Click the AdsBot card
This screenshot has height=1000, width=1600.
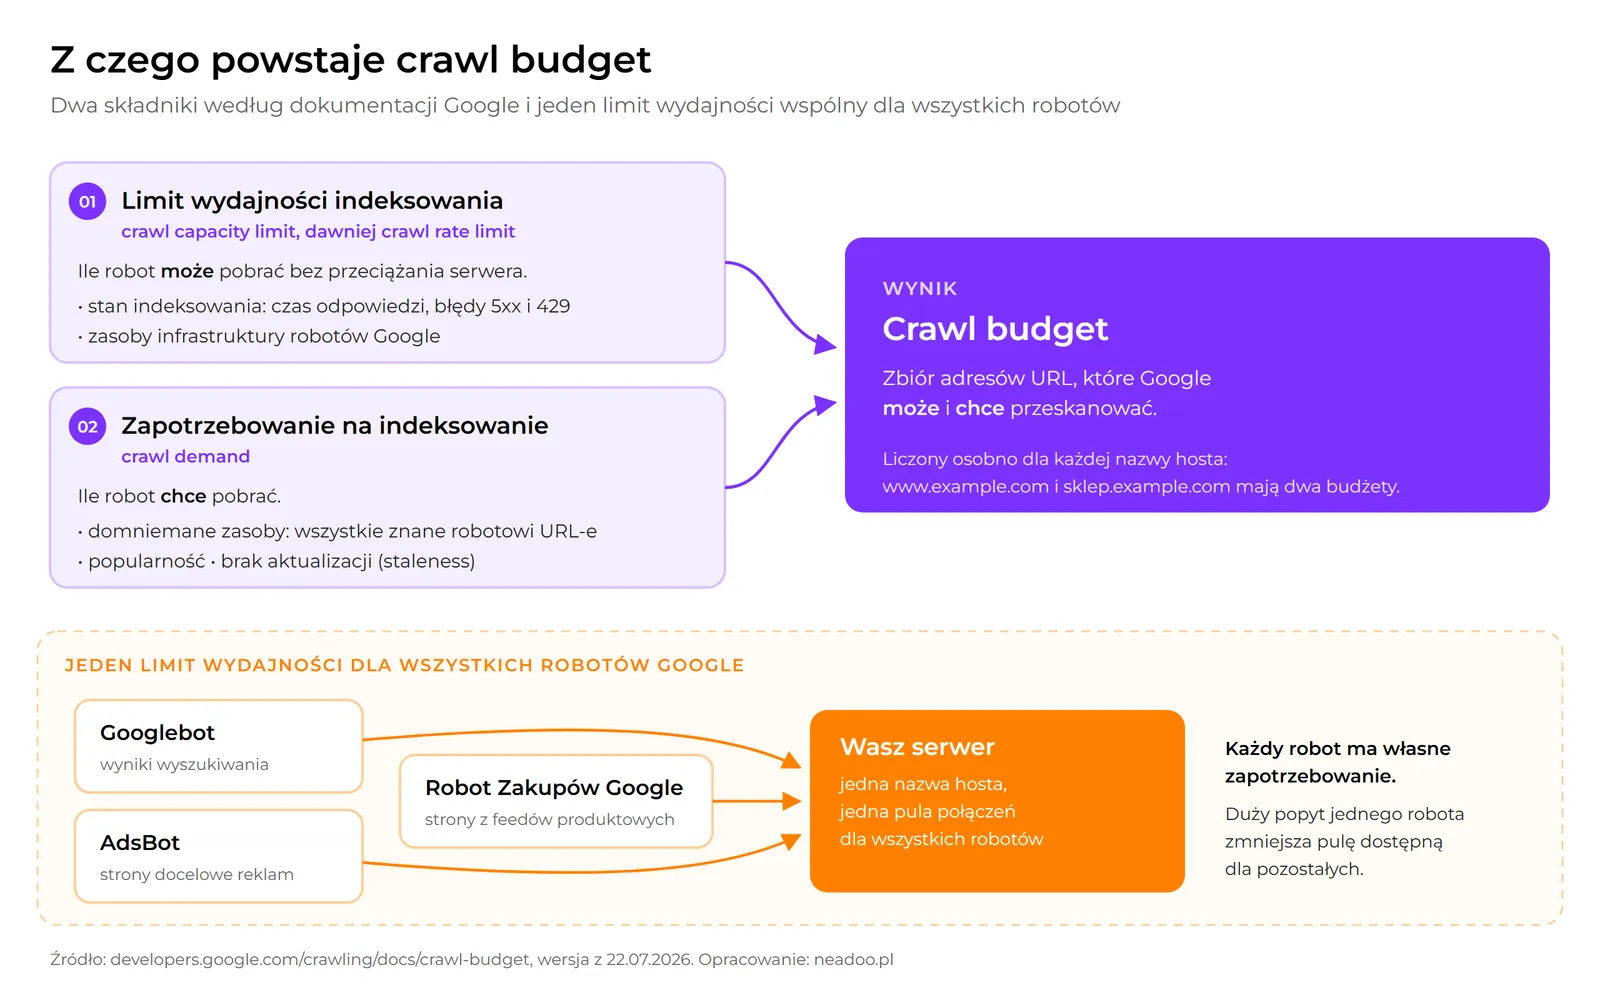point(218,856)
